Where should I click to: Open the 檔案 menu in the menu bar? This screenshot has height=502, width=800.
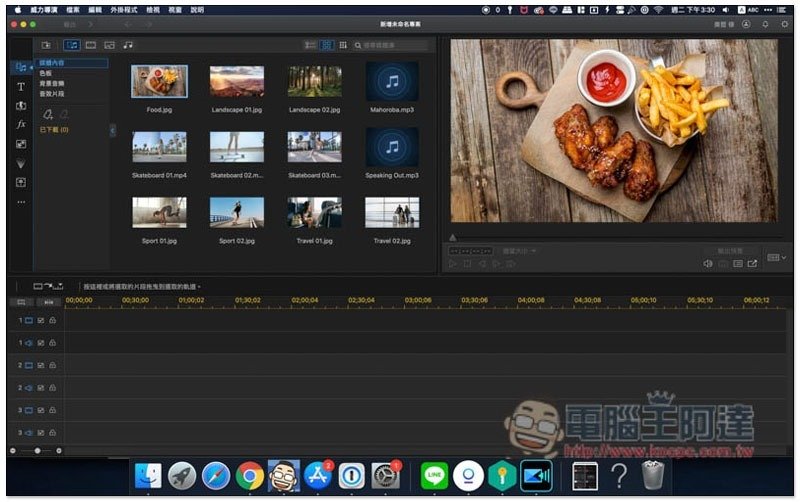pyautogui.click(x=73, y=8)
